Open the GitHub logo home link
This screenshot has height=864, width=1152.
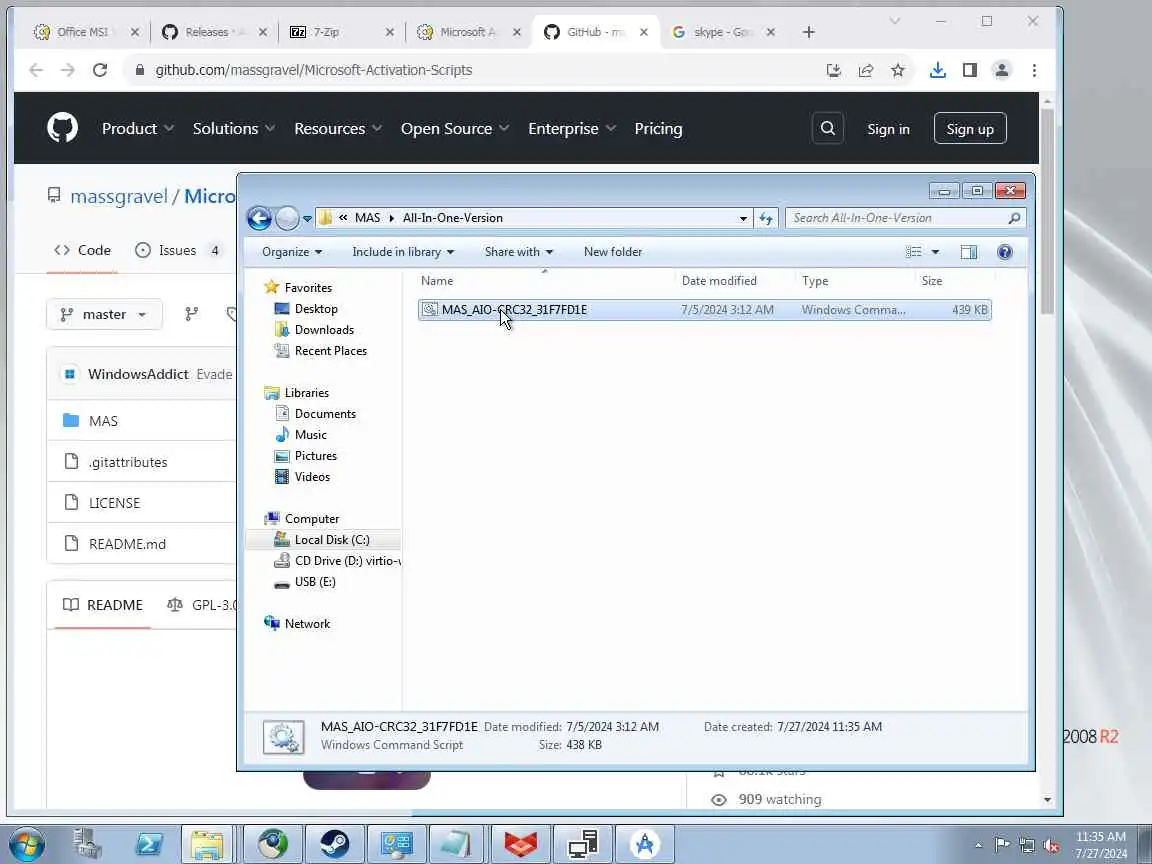tap(62, 128)
